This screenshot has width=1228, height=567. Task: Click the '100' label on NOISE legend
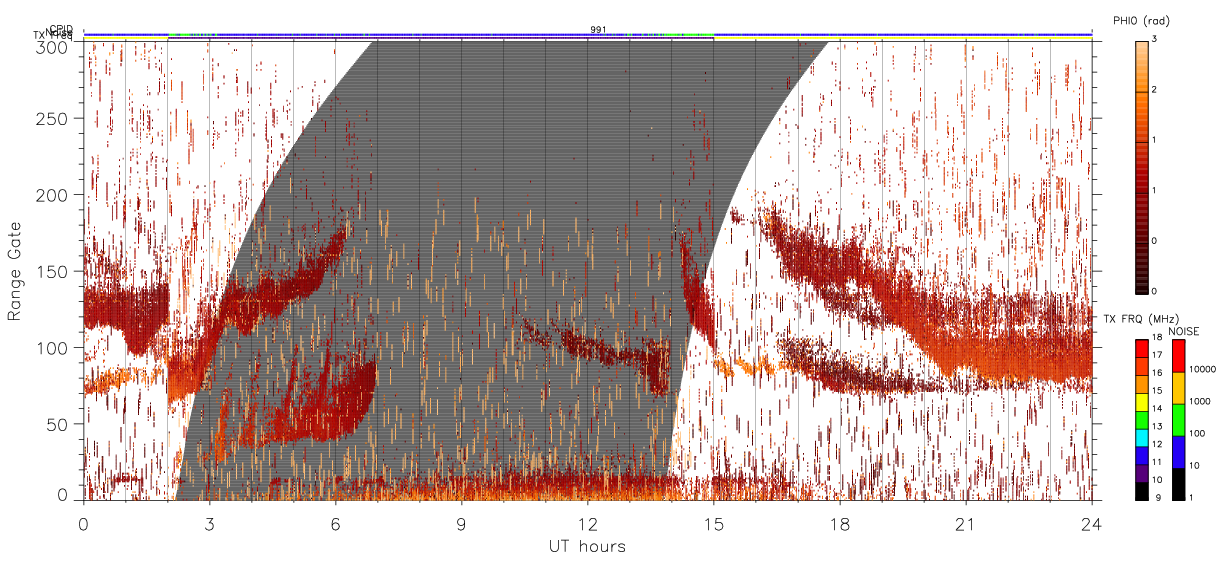1197,434
